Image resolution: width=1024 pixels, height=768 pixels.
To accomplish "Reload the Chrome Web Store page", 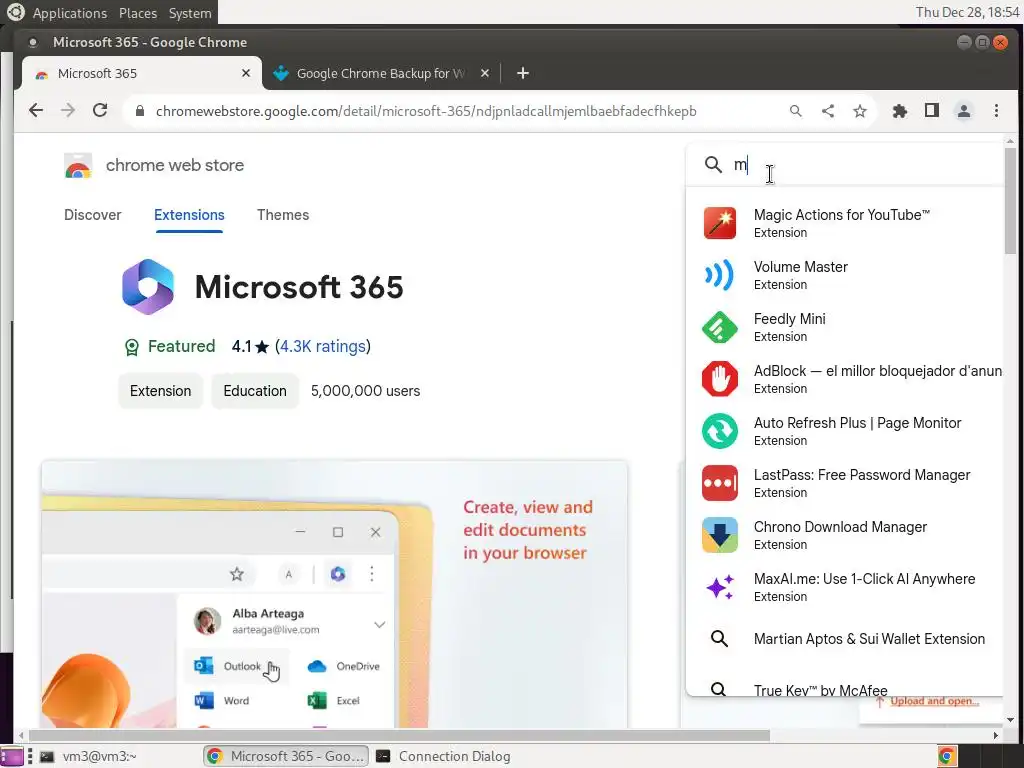I will (100, 110).
